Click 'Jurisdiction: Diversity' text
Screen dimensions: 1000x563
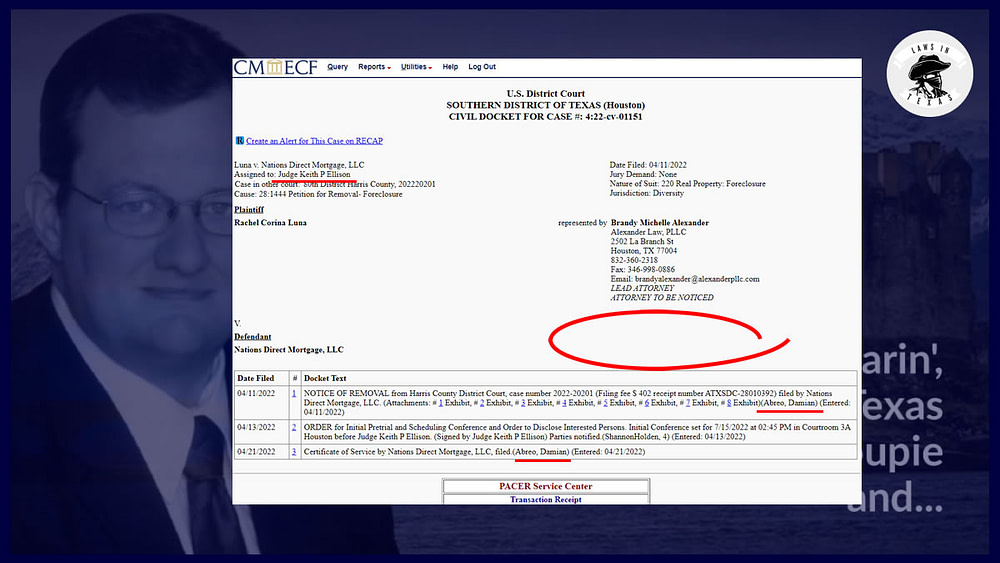(x=647, y=193)
